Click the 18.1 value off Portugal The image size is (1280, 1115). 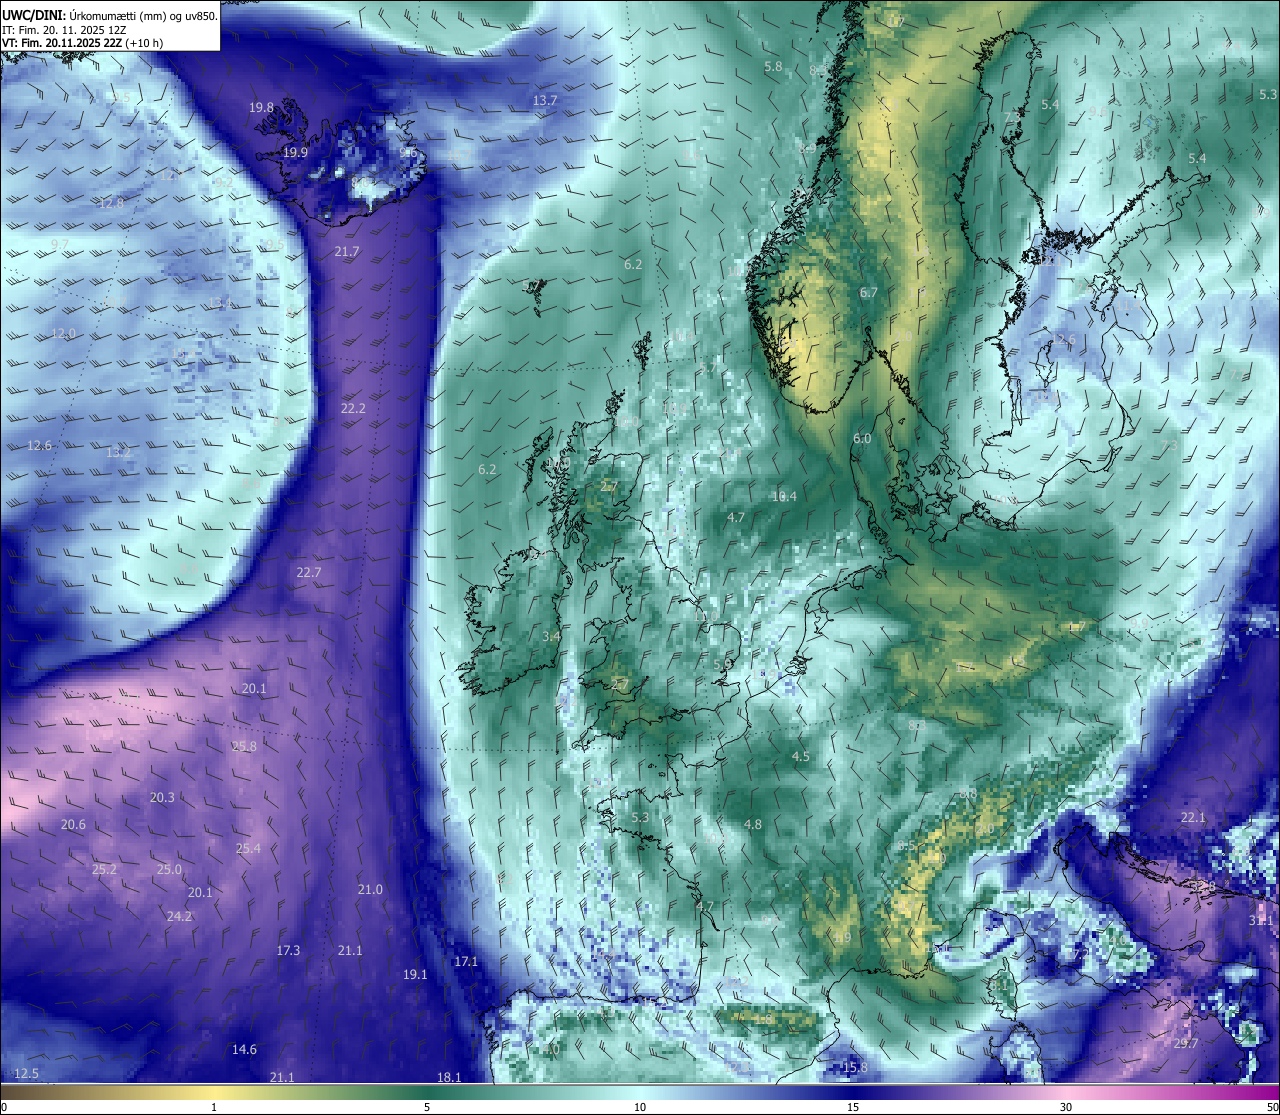point(449,1078)
